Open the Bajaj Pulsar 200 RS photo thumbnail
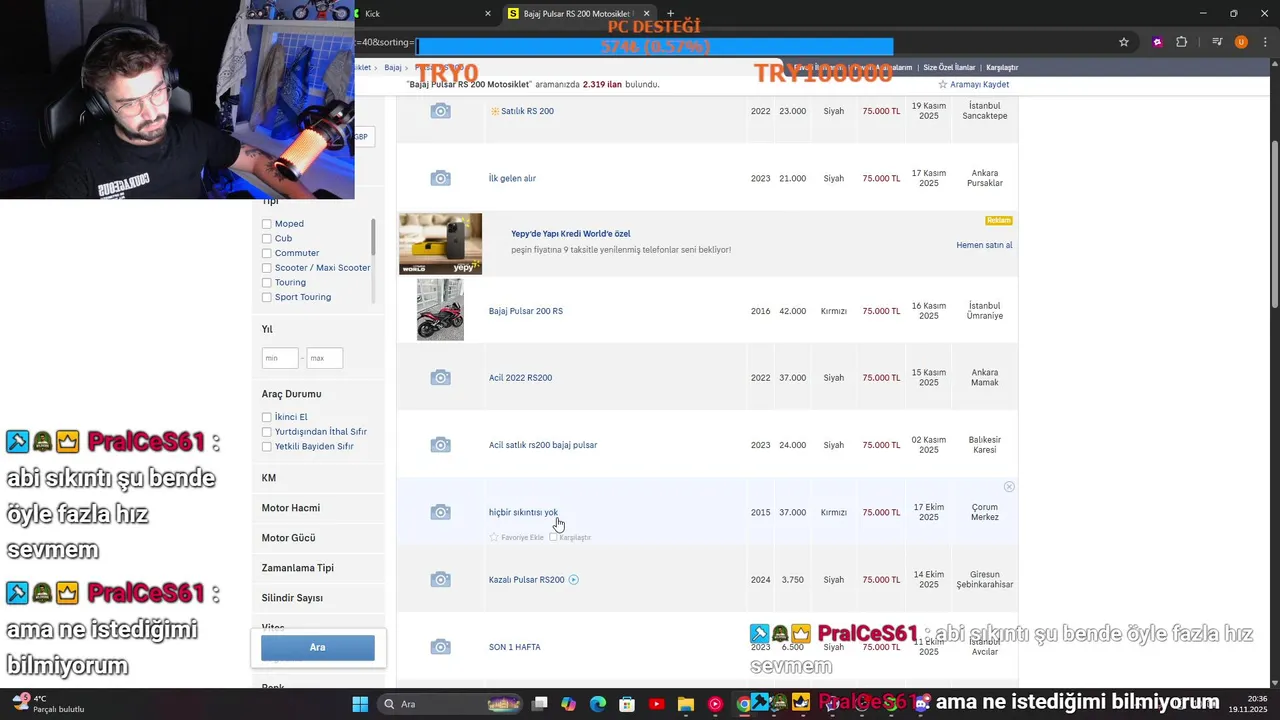 click(x=440, y=310)
